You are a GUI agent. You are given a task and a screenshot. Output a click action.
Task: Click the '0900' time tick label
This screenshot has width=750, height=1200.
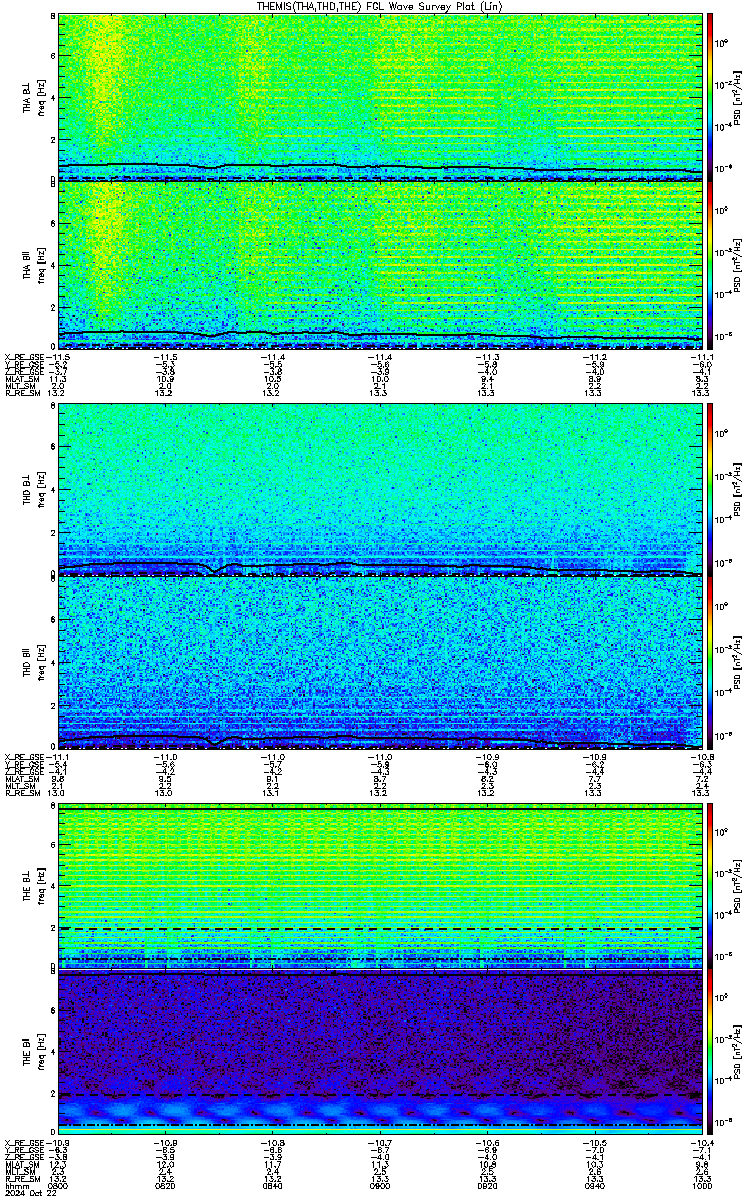click(x=380, y=1184)
